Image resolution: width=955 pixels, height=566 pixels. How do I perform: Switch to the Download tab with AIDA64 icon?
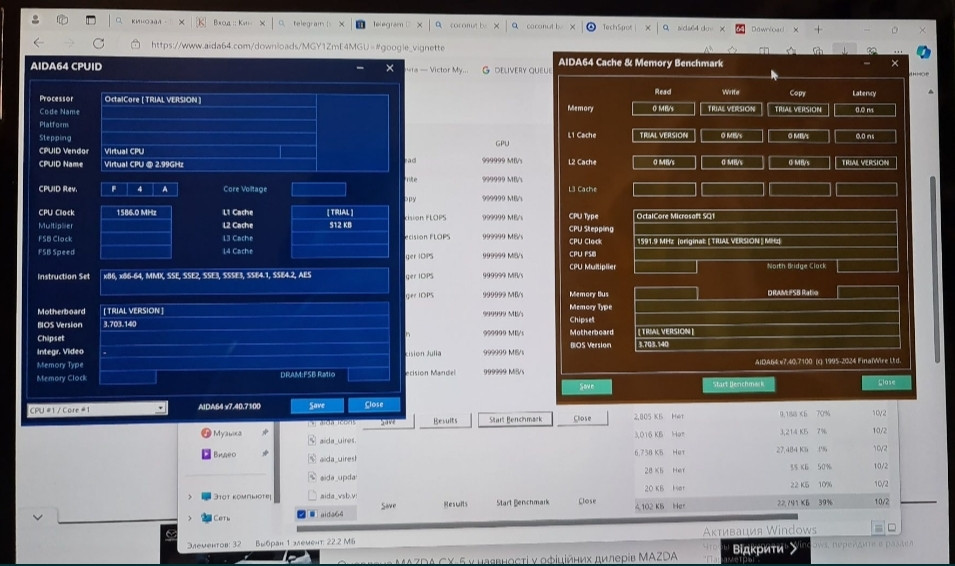tap(766, 29)
